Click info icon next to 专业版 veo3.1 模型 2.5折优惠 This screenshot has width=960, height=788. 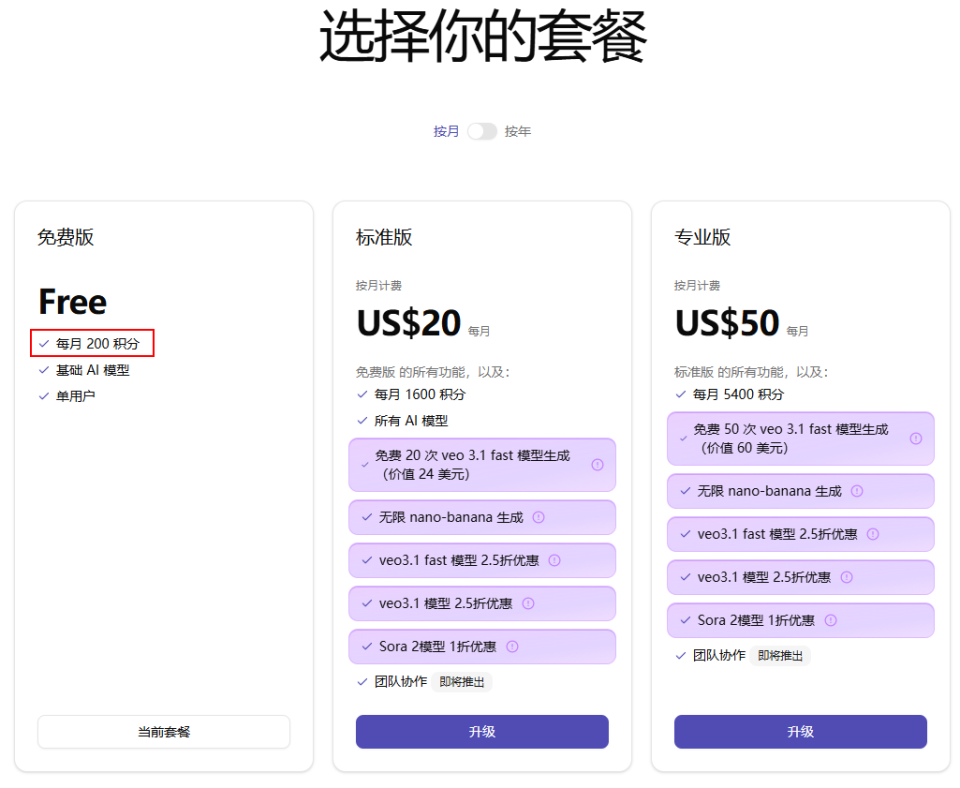[849, 577]
